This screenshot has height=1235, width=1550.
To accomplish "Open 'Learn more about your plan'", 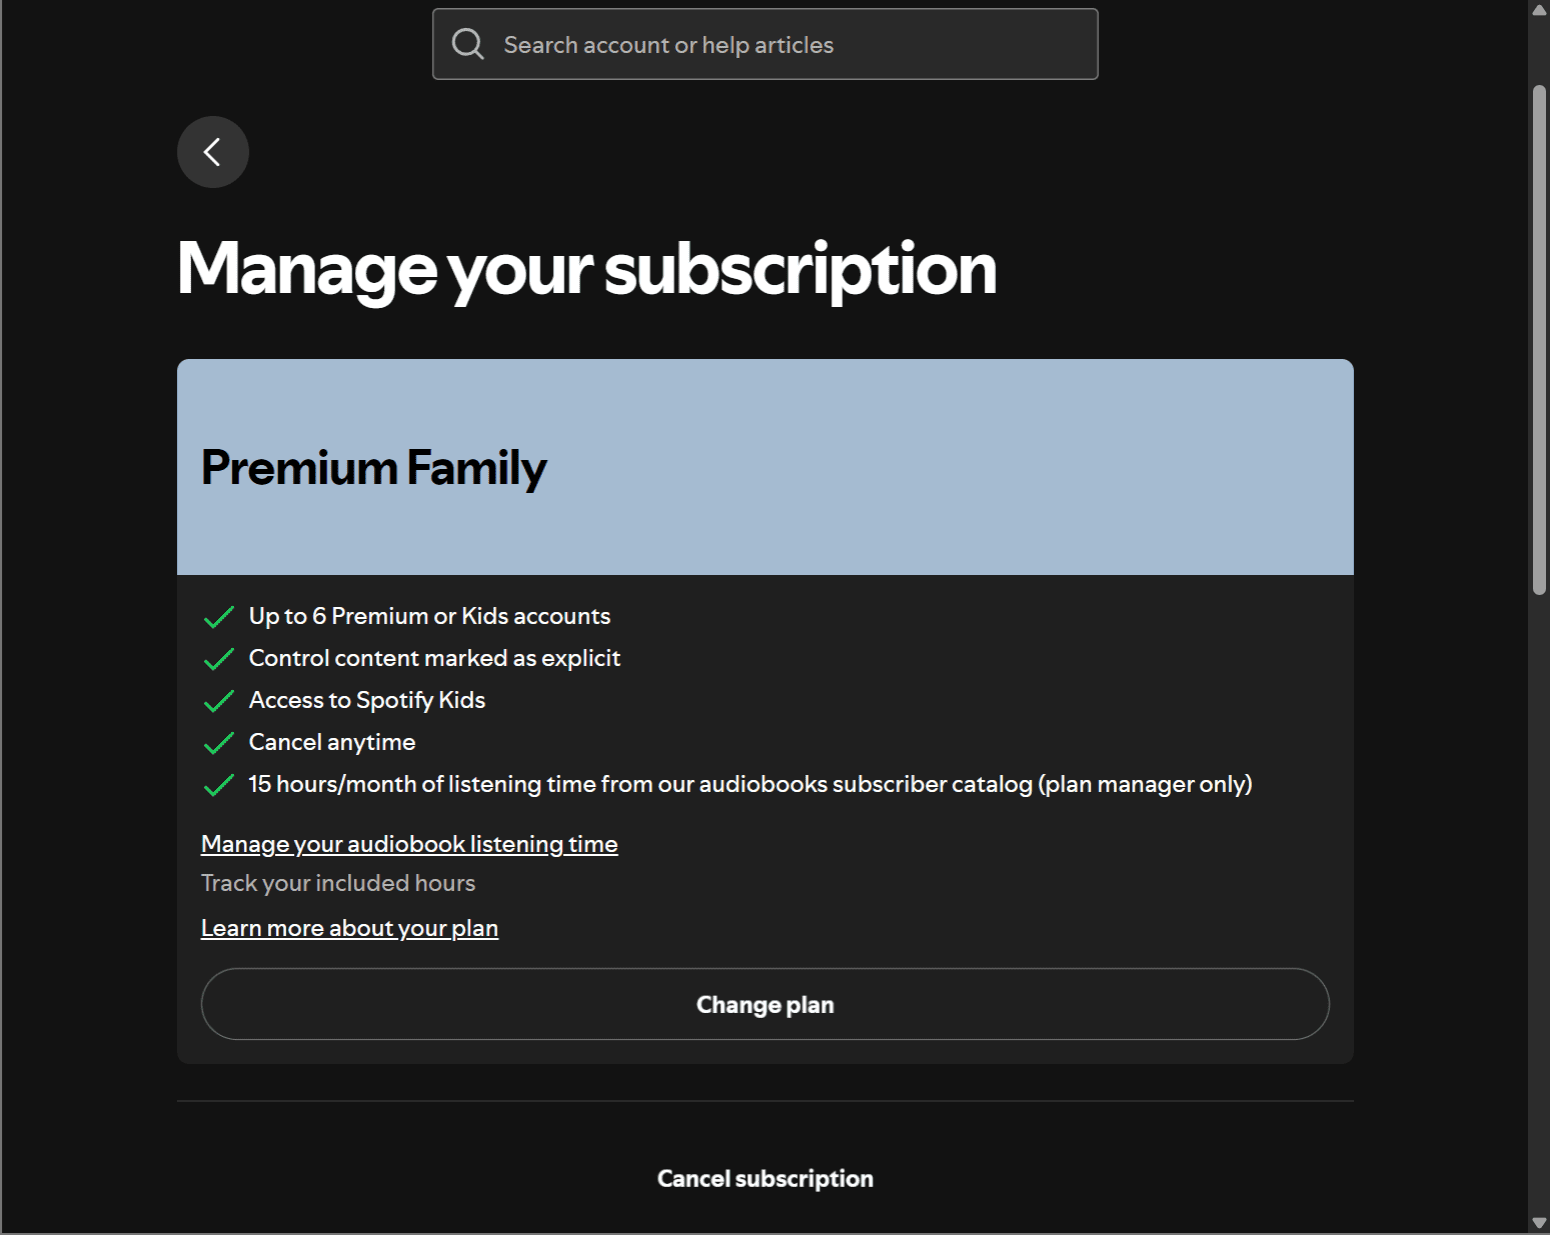I will tap(349, 927).
